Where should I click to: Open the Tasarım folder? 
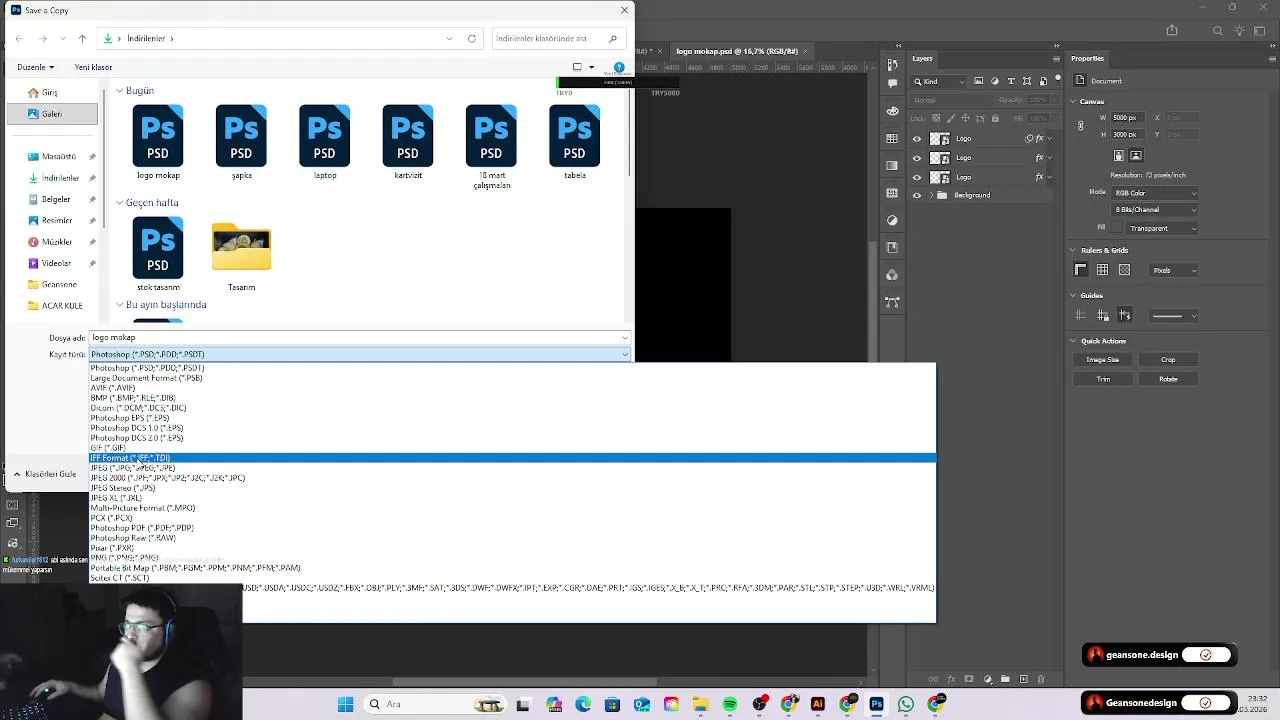(x=241, y=255)
